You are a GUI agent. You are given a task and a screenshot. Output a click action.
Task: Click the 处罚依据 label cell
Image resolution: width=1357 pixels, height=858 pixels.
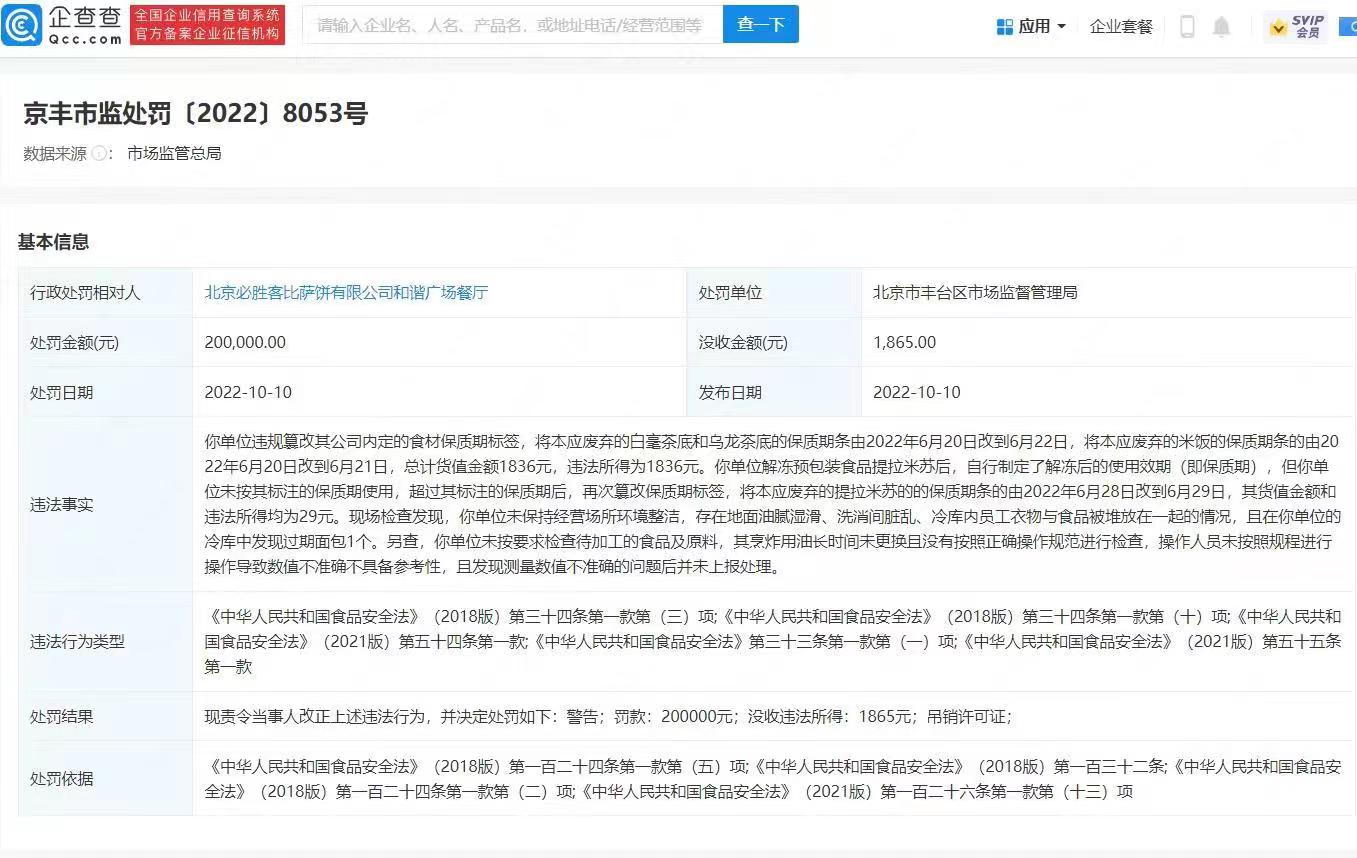105,778
